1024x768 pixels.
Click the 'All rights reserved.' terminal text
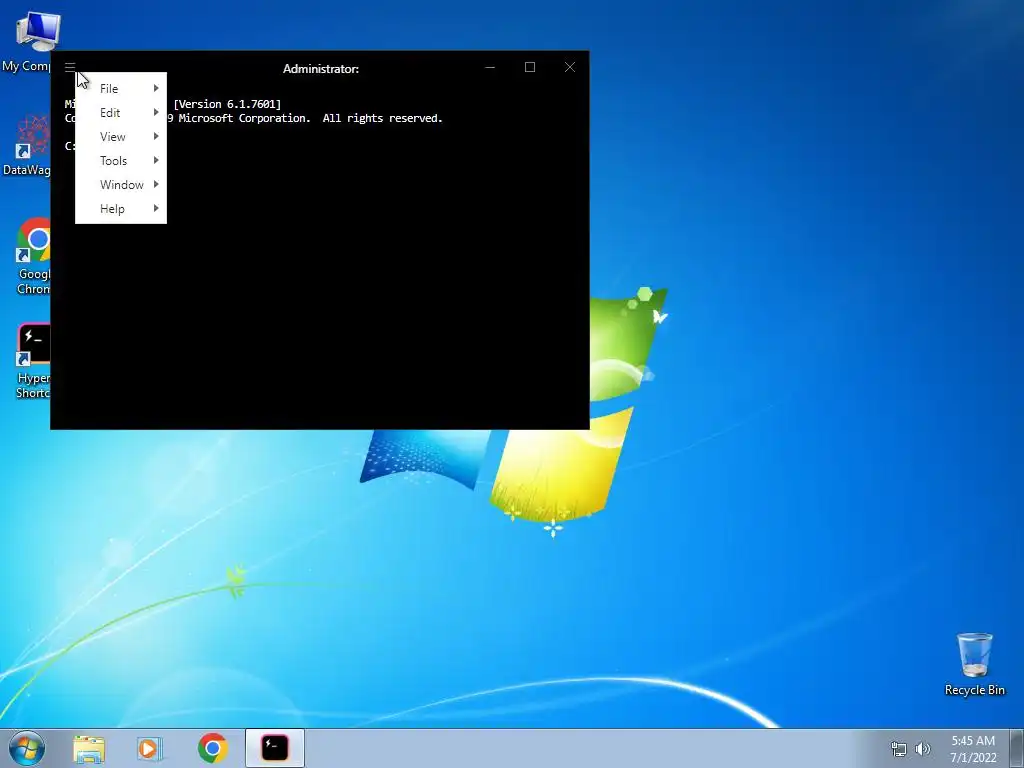click(x=383, y=118)
